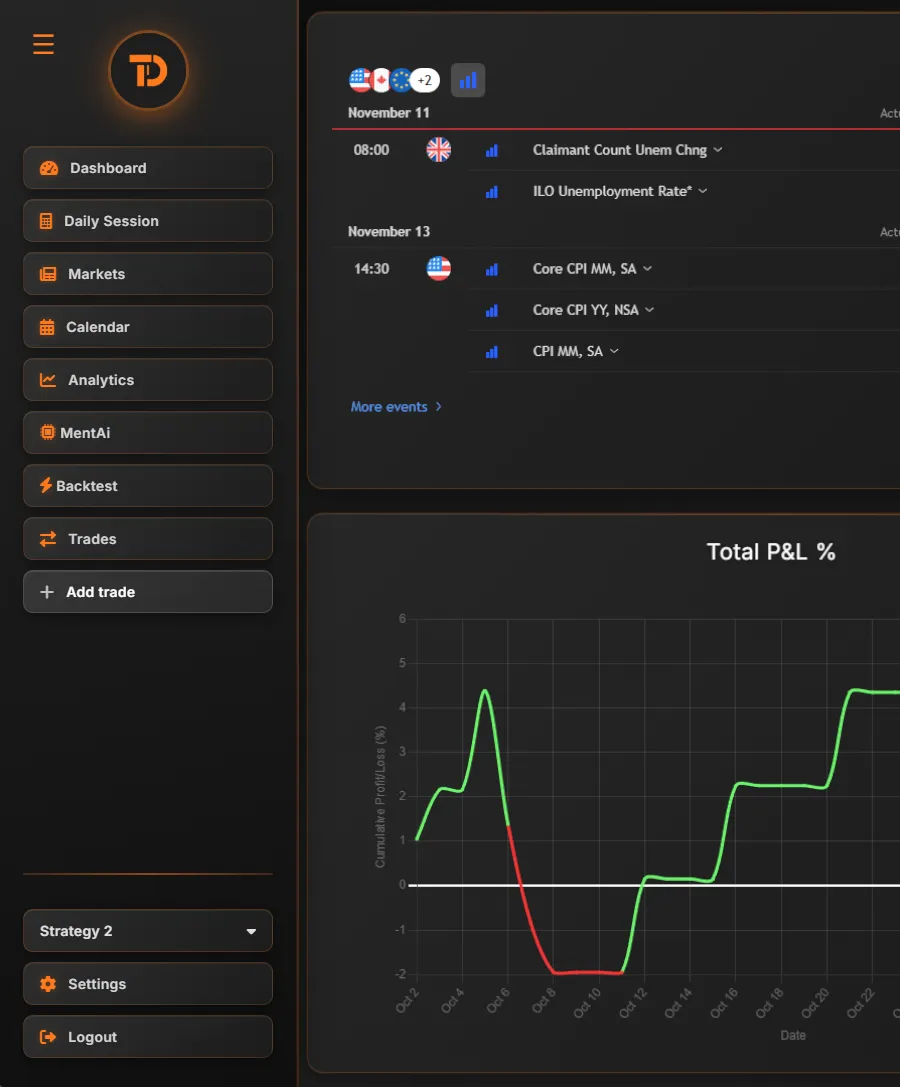Click importance icon beside ILO Unemployment Rate
The width and height of the screenshot is (900, 1087).
[x=492, y=192]
